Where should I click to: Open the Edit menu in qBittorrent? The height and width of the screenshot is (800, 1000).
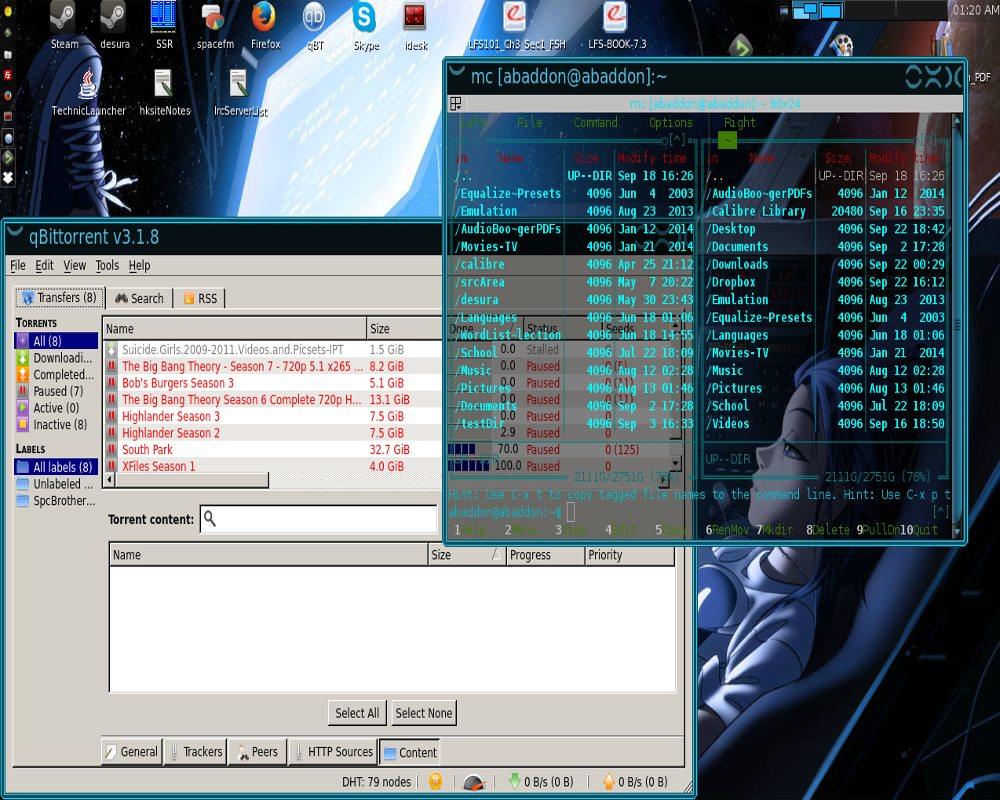coord(44,265)
